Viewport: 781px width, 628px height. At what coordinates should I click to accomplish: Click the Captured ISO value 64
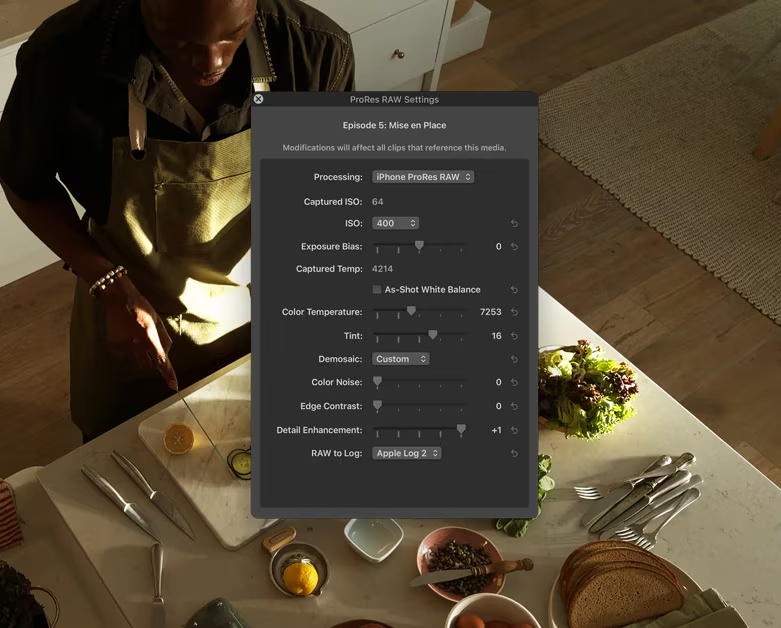378,202
